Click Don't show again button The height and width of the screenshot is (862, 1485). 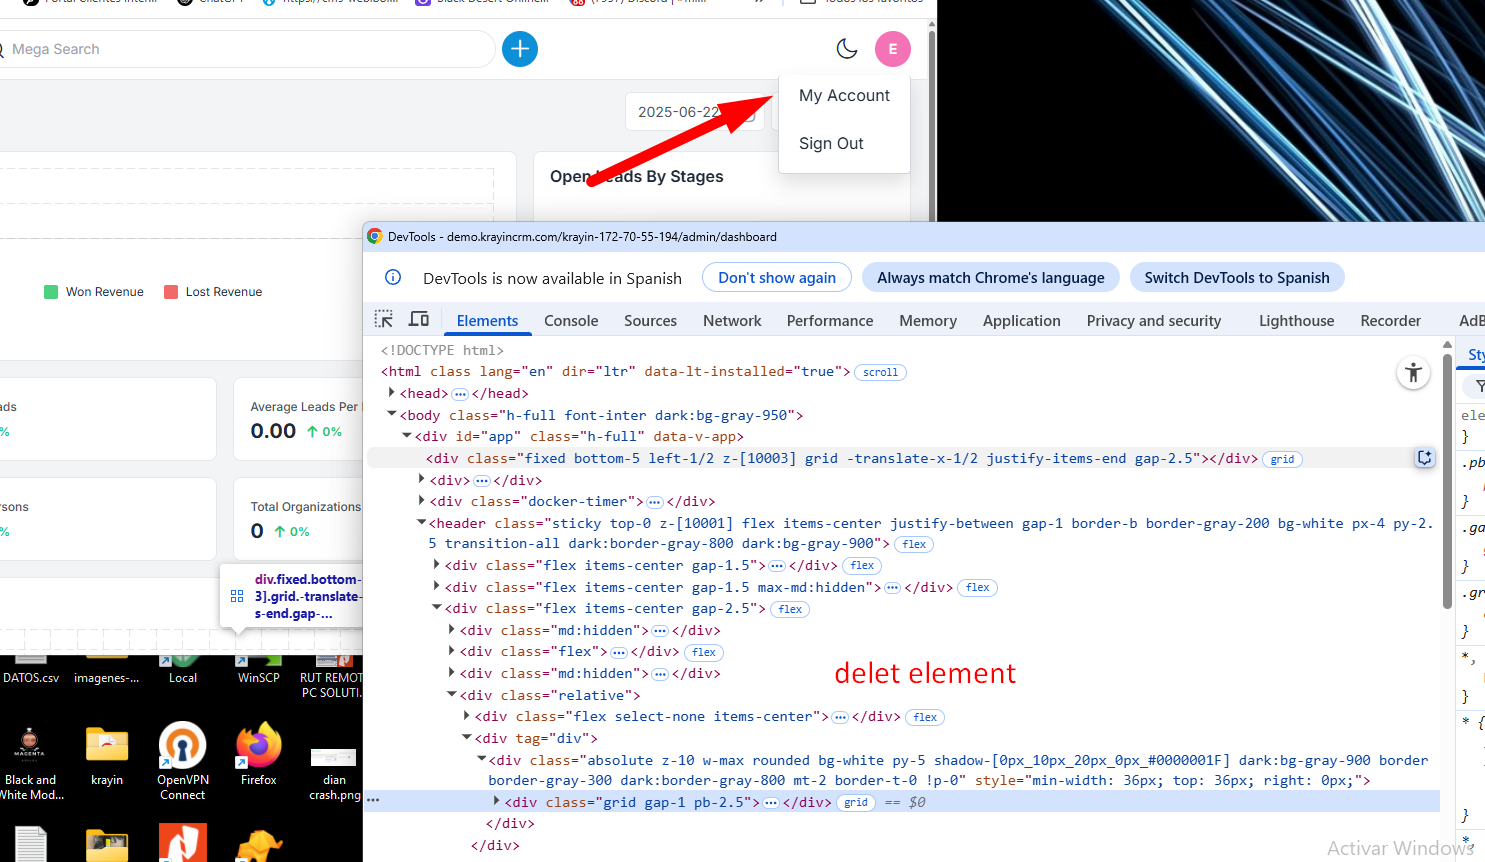[777, 278]
